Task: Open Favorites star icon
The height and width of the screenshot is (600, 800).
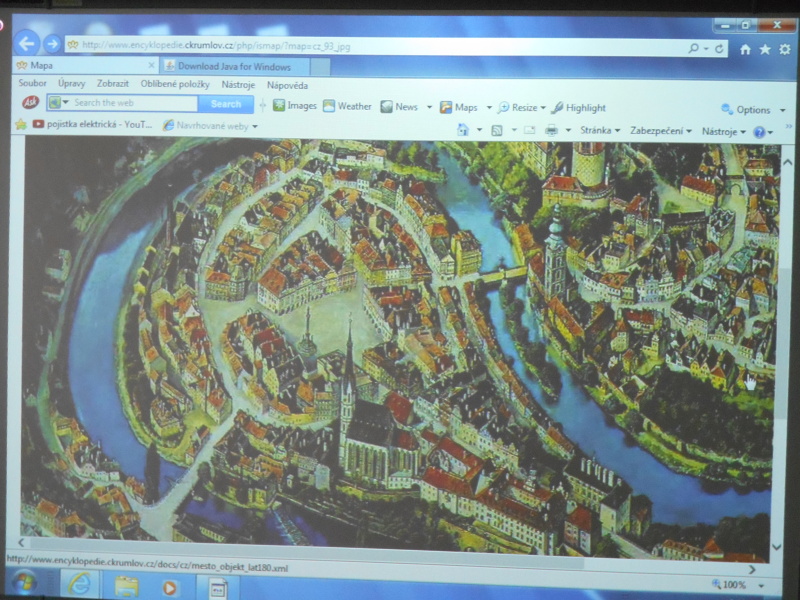Action: (x=765, y=49)
